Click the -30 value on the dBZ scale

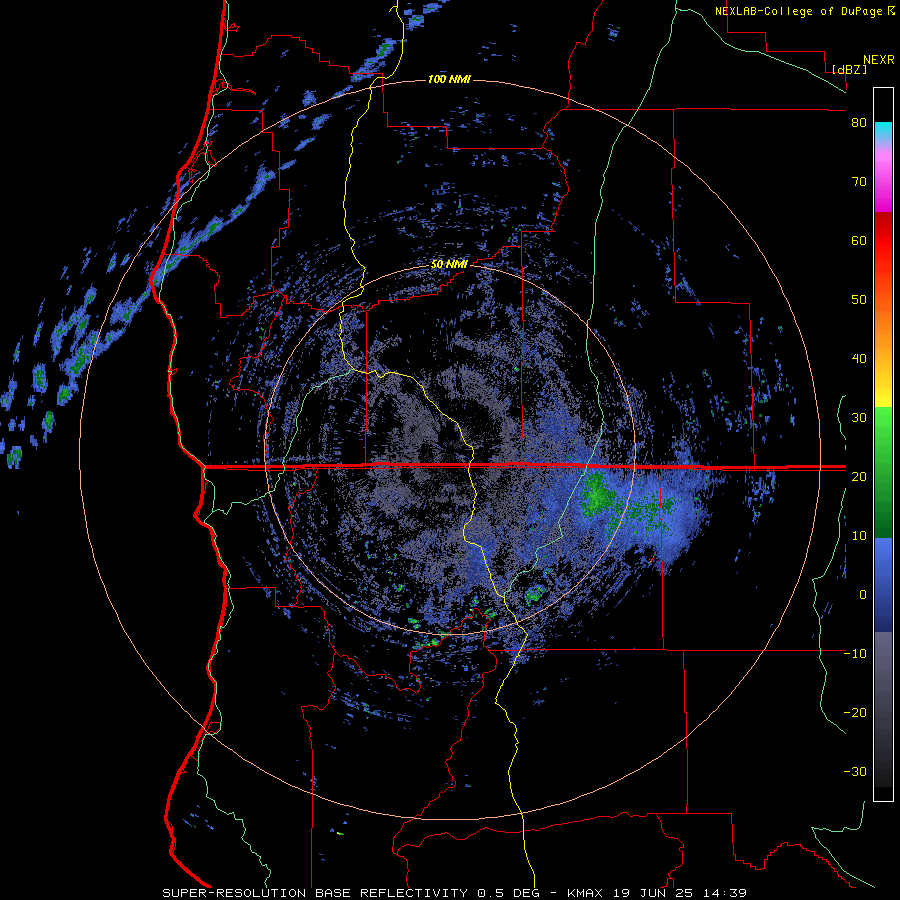tap(855, 771)
